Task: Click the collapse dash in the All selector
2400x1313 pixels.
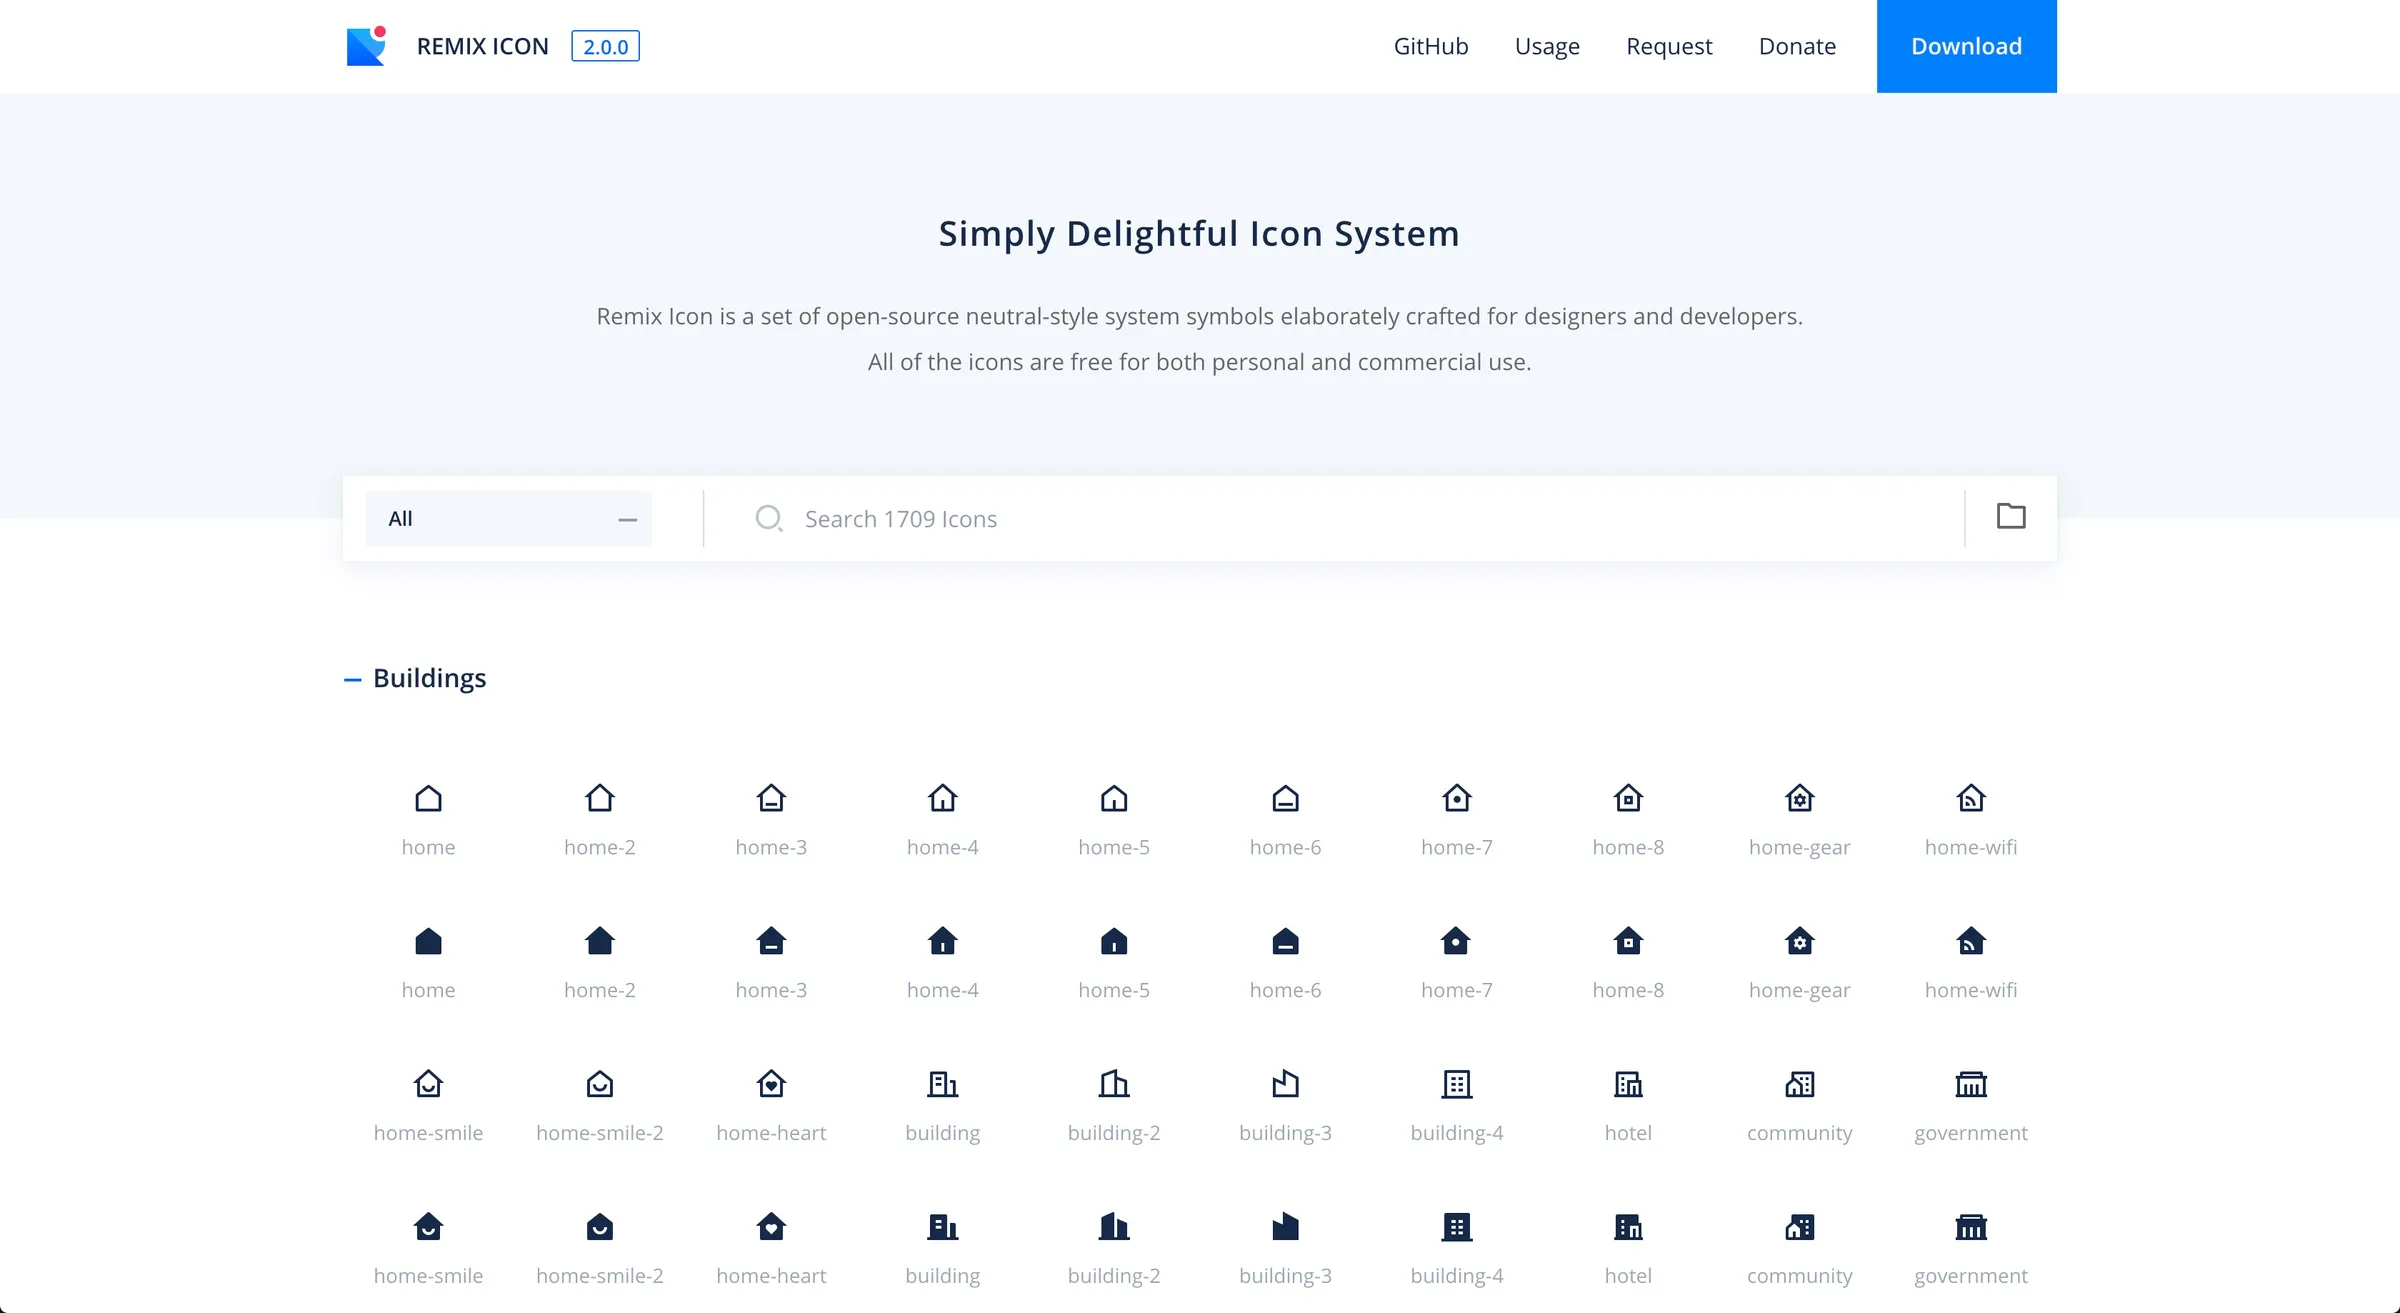Action: pos(628,519)
